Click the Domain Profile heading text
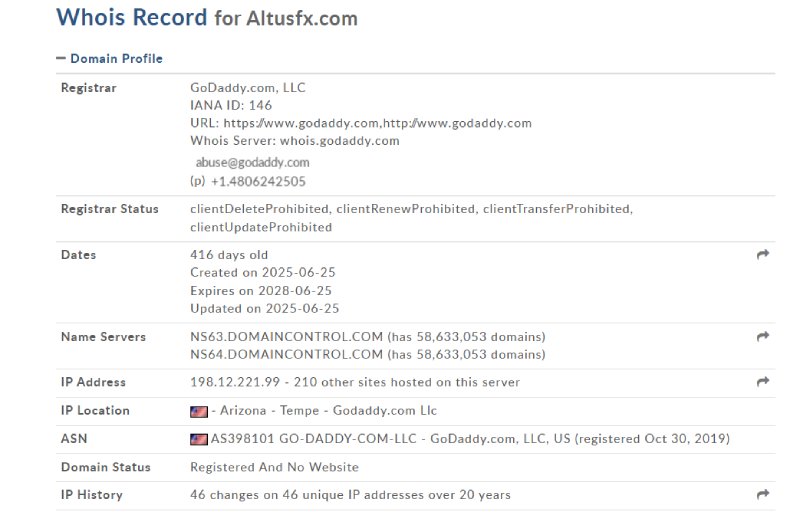Viewport: 800px width, 512px height. [x=116, y=59]
